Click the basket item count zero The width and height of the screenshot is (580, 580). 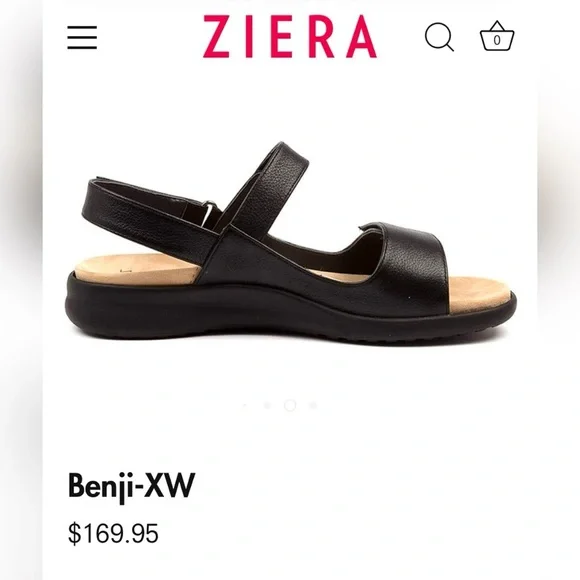coord(497,40)
